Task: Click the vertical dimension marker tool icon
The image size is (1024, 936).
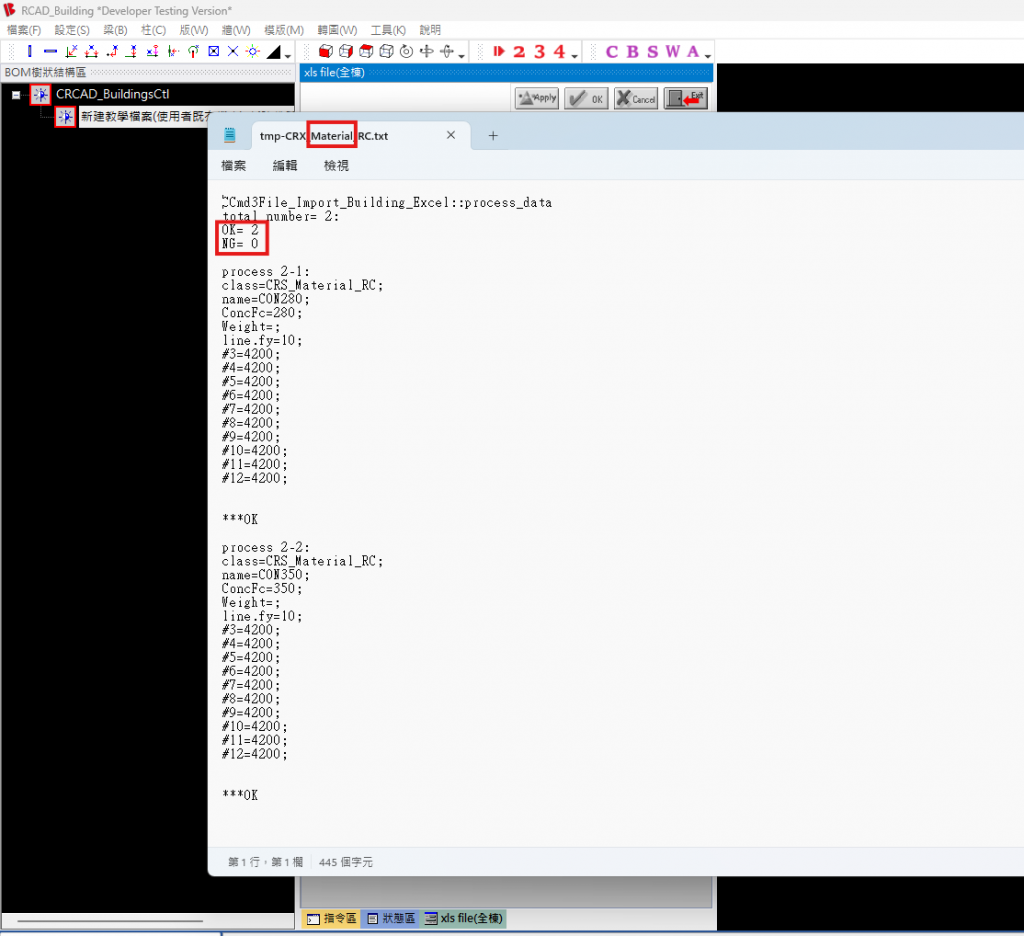Action: coord(132,51)
